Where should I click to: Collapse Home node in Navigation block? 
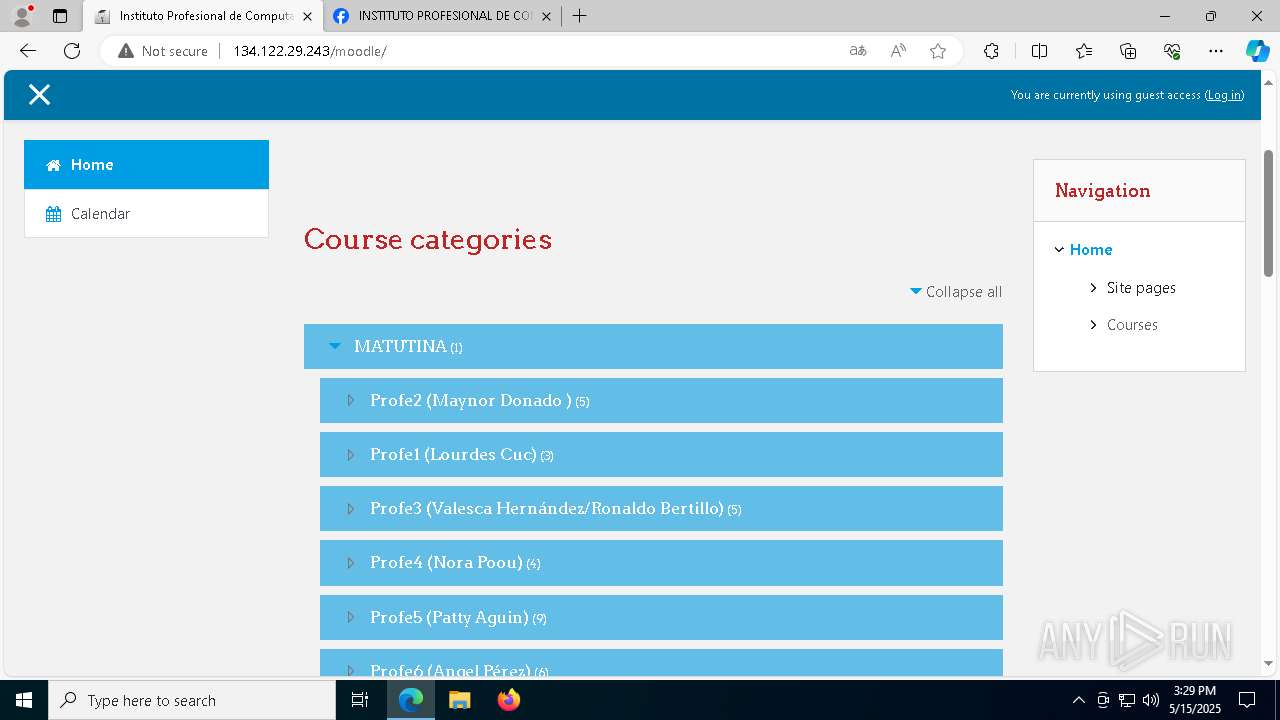[1059, 250]
